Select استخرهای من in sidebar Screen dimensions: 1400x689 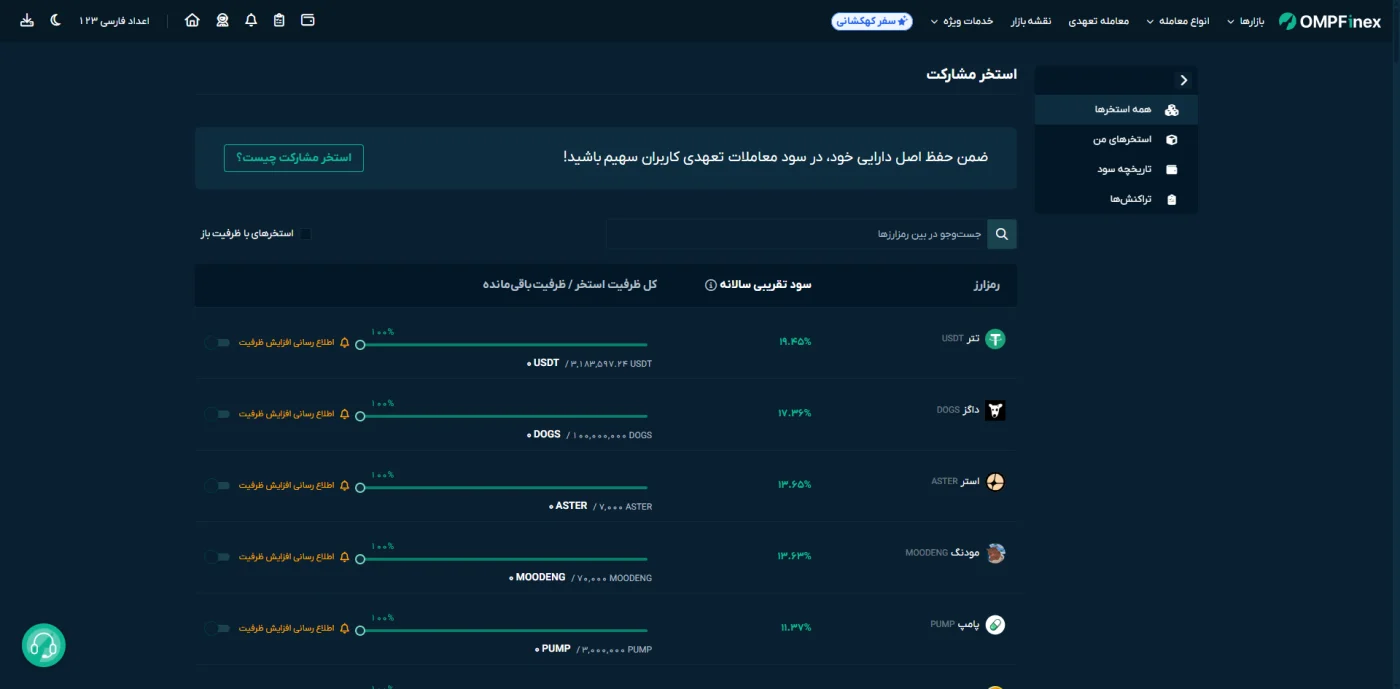click(x=1116, y=140)
